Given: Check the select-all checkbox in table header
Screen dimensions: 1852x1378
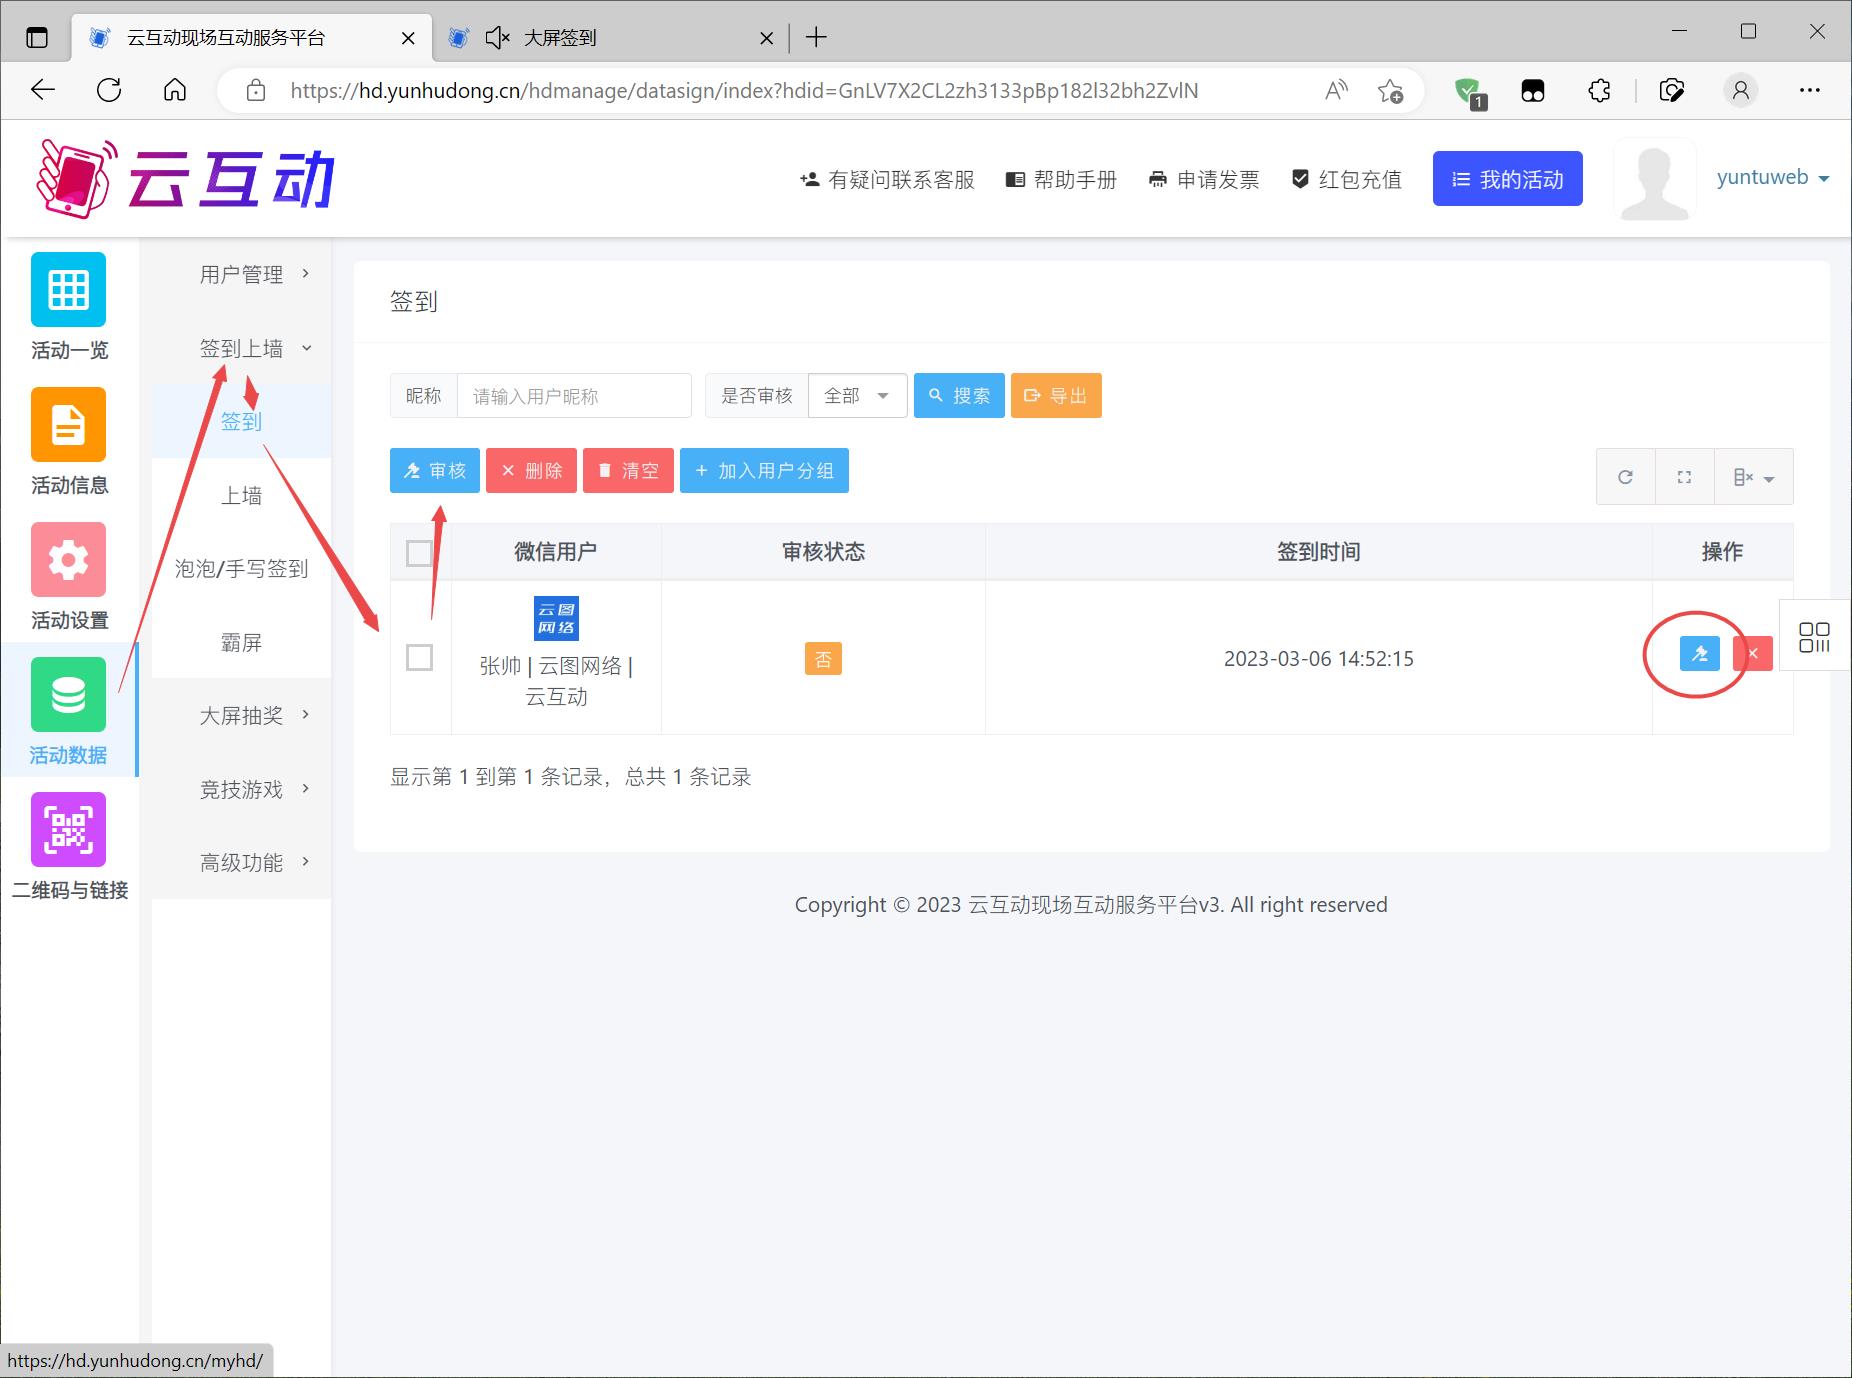Looking at the screenshot, I should coord(420,553).
